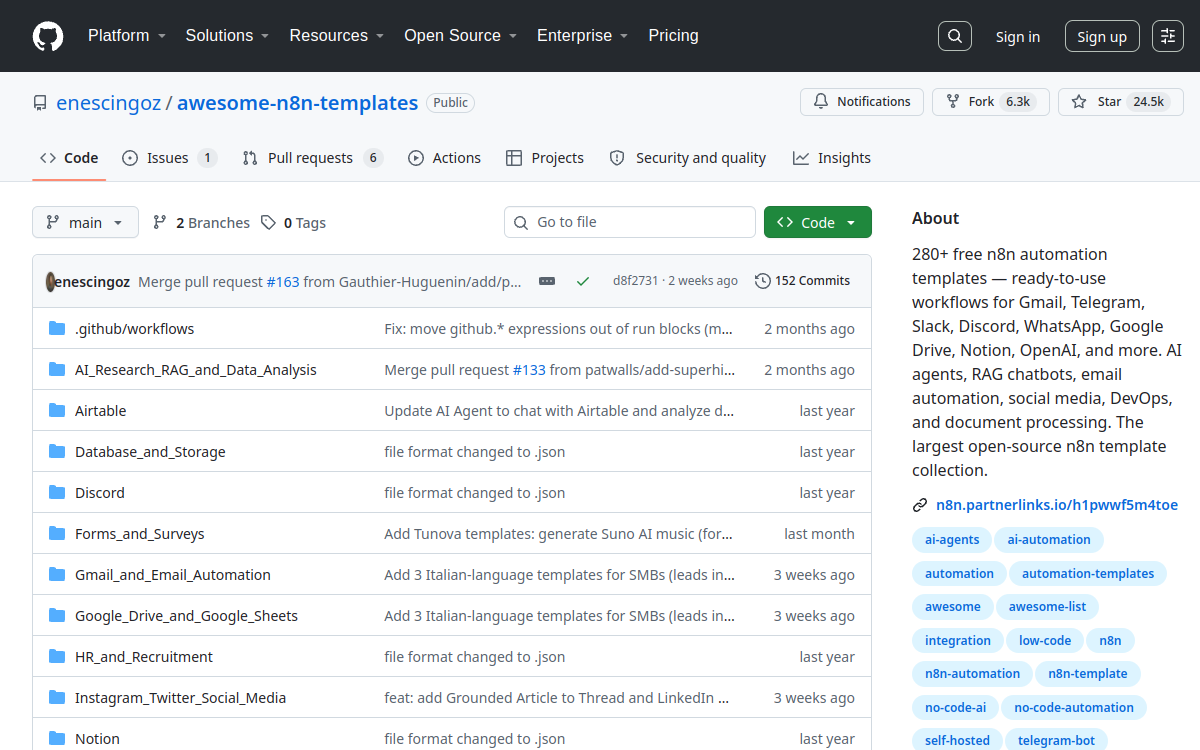Open the appearance settings icon in header
This screenshot has height=750, width=1200.
click(x=1168, y=36)
